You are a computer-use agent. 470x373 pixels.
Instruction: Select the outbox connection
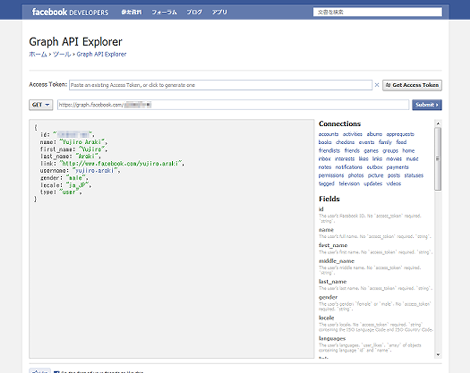pyautogui.click(x=375, y=167)
